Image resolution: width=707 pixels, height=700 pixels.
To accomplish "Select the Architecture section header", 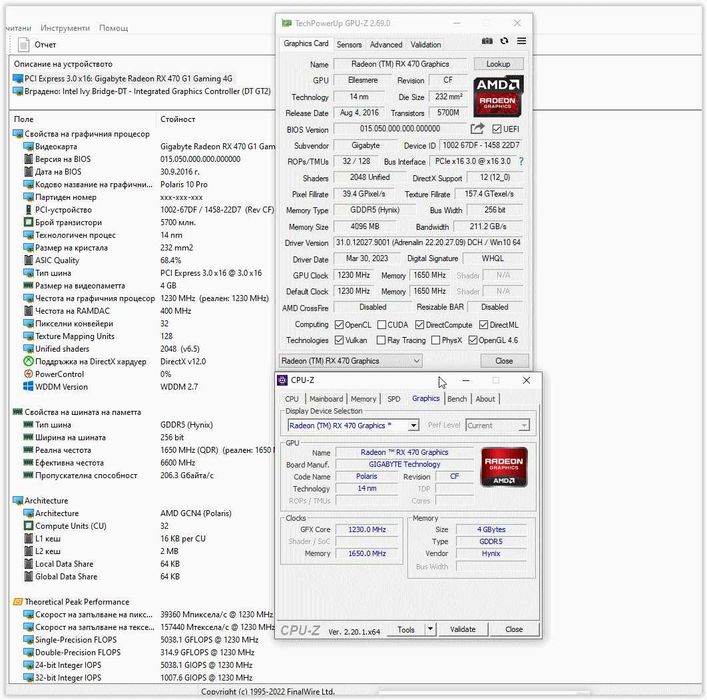I will pyautogui.click(x=41, y=501).
